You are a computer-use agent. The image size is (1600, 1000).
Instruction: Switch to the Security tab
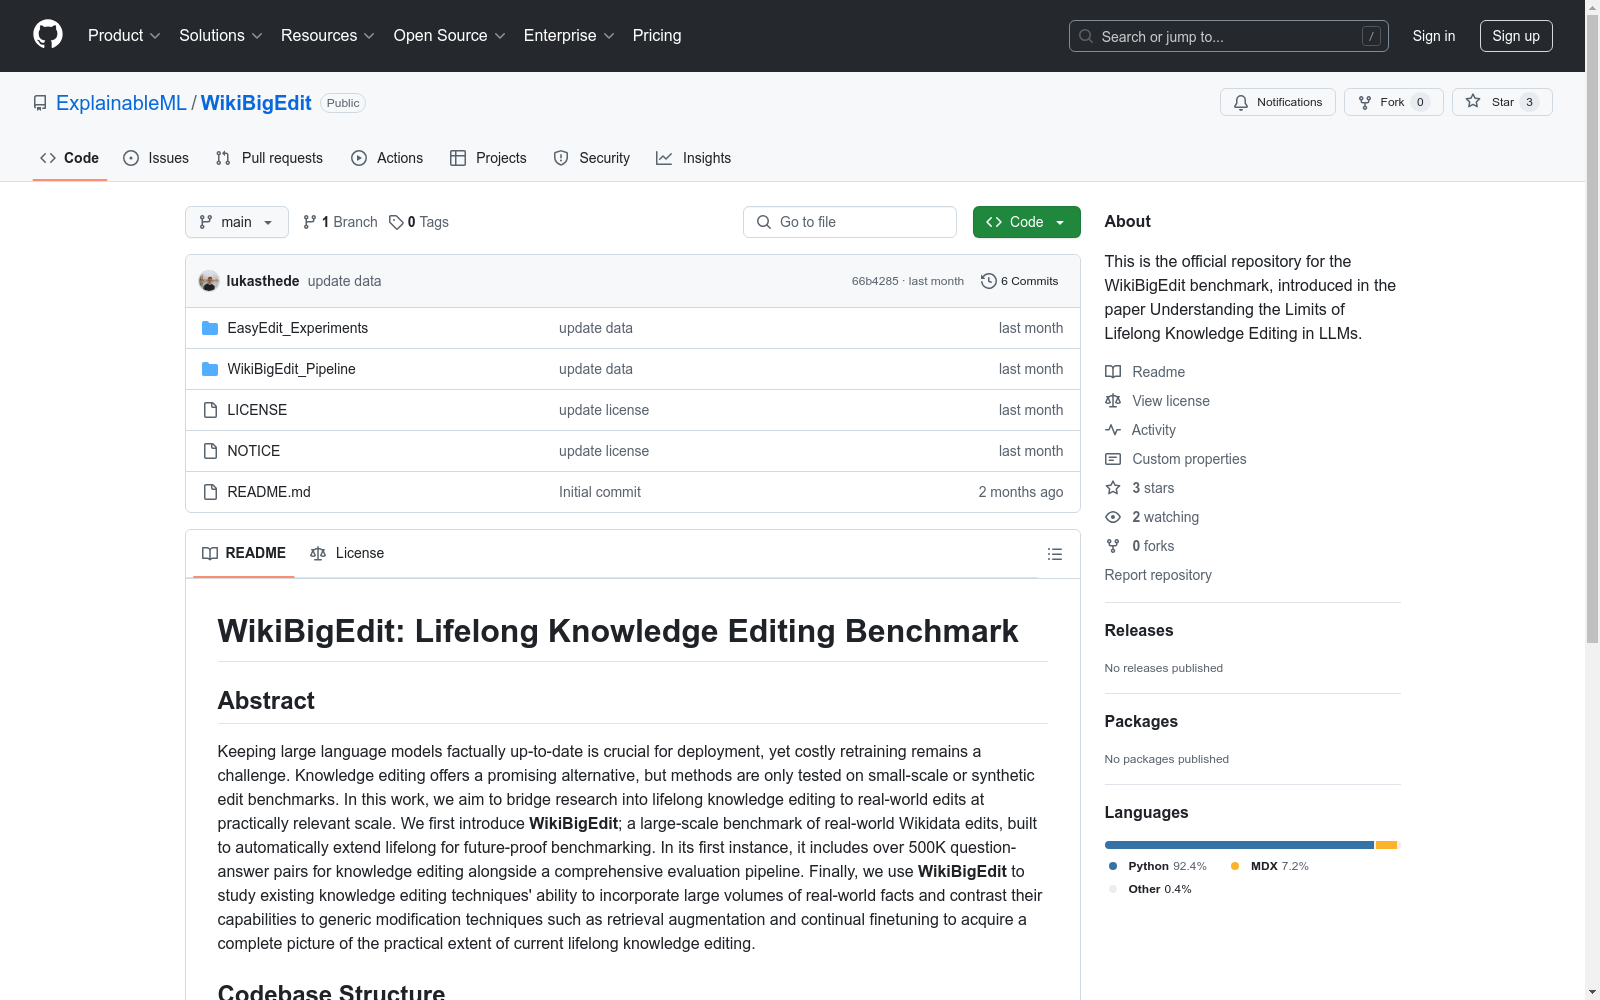[592, 158]
